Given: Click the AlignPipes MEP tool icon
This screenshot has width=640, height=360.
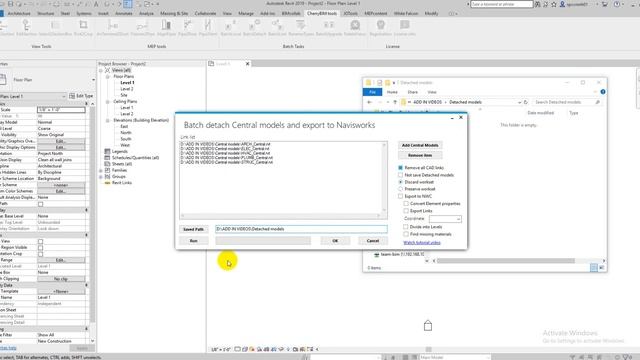Looking at the screenshot, I should (166, 25).
